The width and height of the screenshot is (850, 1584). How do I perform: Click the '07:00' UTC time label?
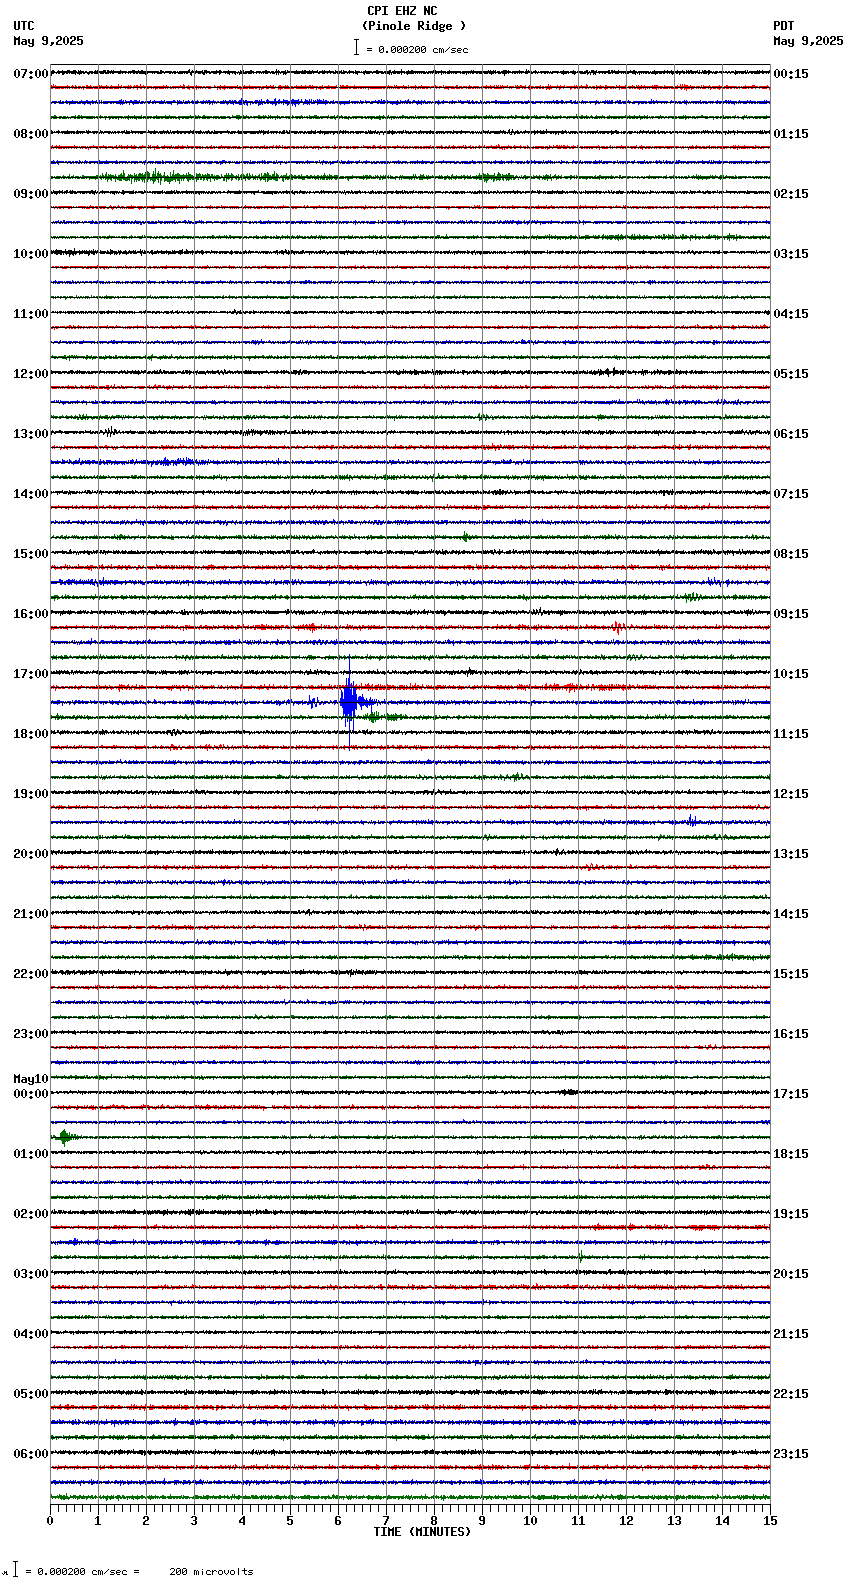[31, 74]
